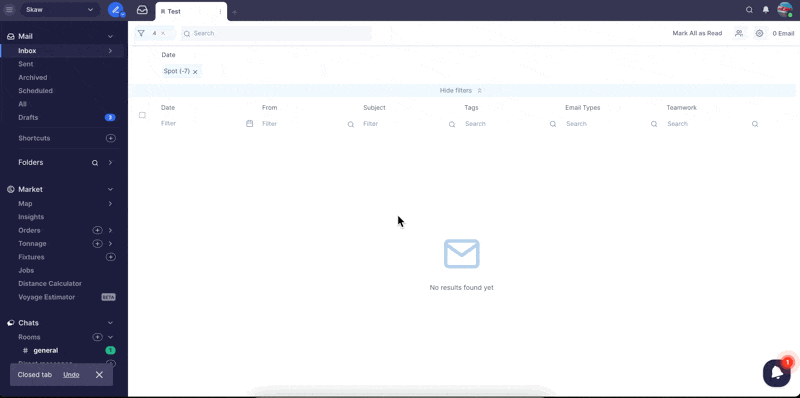Collapse the Market section chevron
Screen dimensions: 800x398
tap(110, 189)
